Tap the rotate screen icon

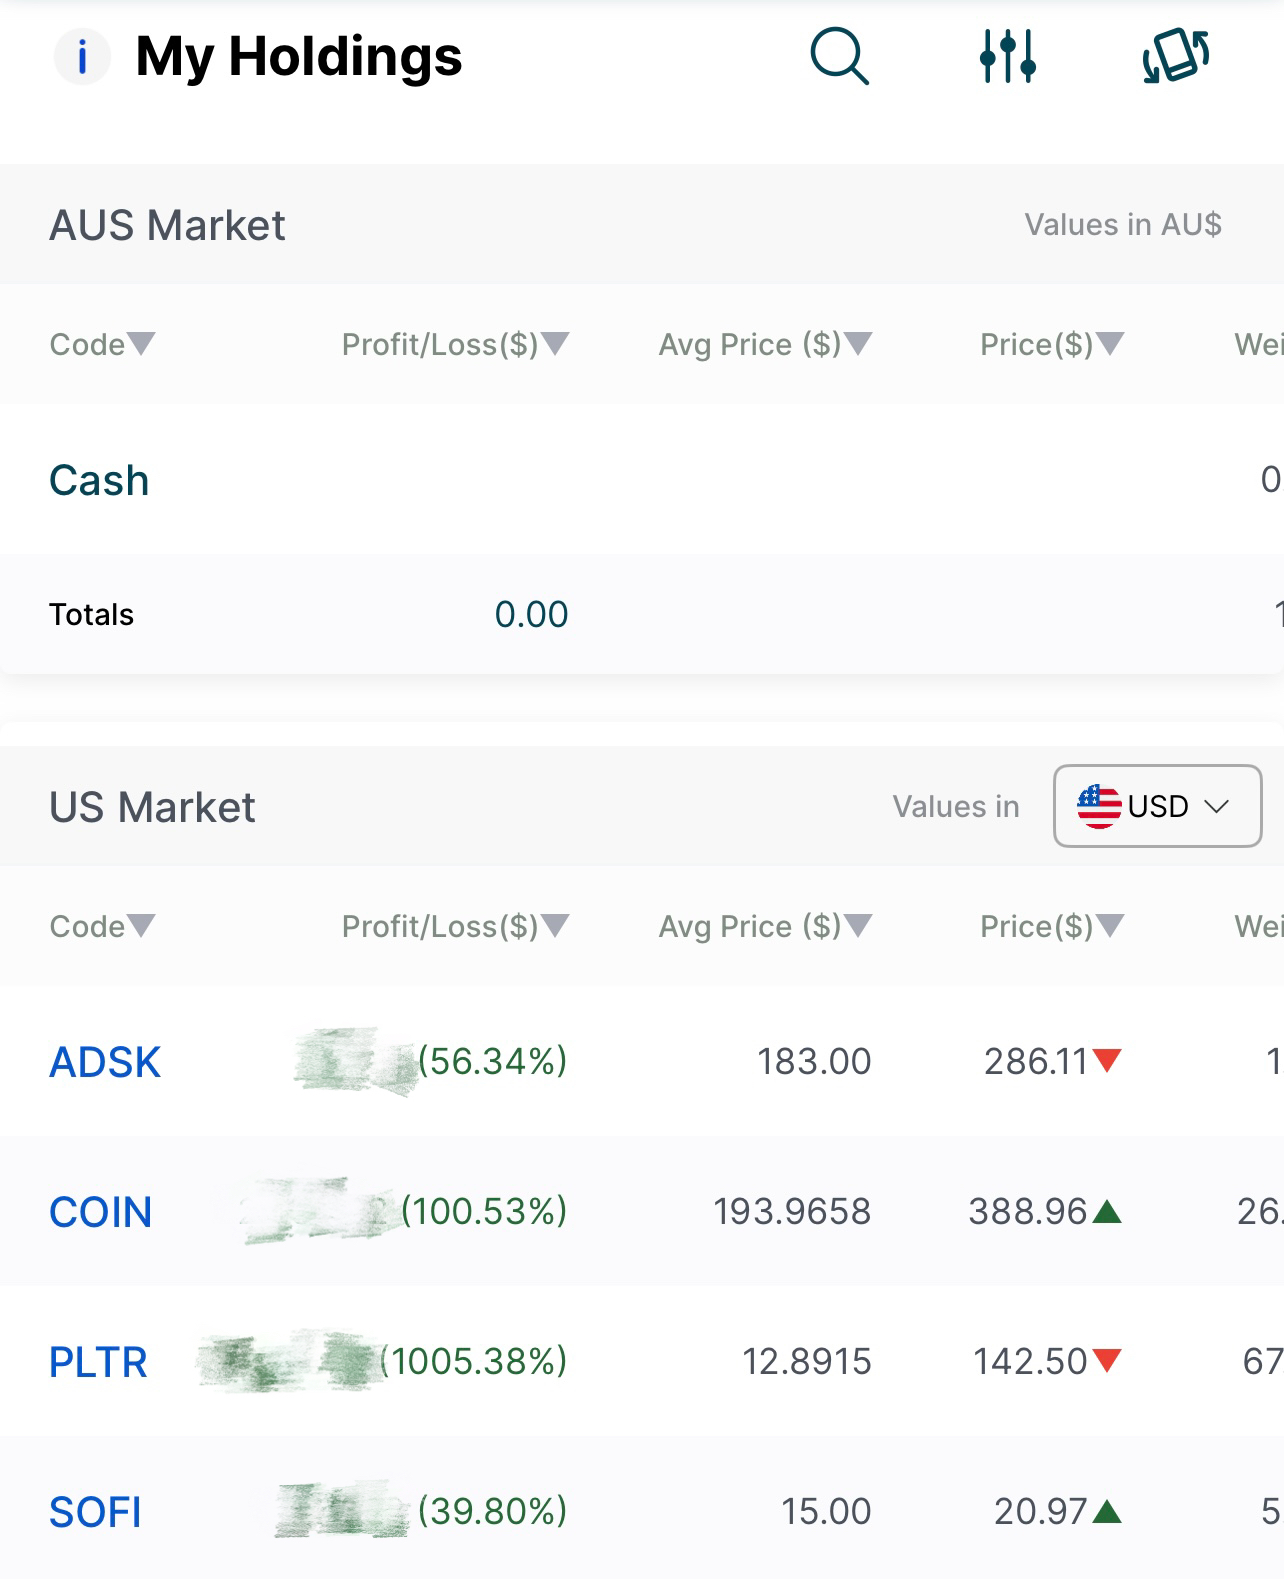pos(1176,56)
